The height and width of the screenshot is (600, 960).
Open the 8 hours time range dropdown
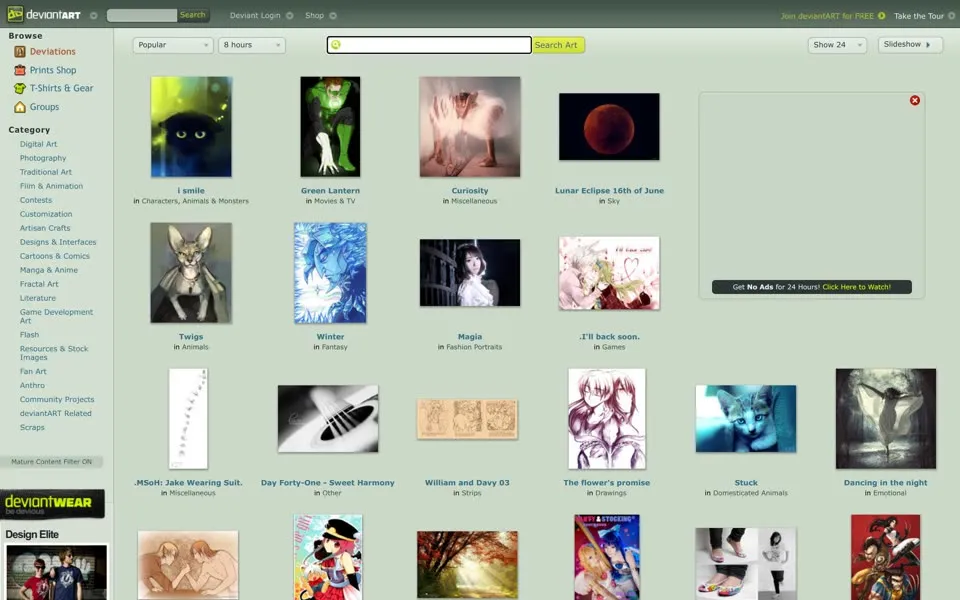(252, 45)
